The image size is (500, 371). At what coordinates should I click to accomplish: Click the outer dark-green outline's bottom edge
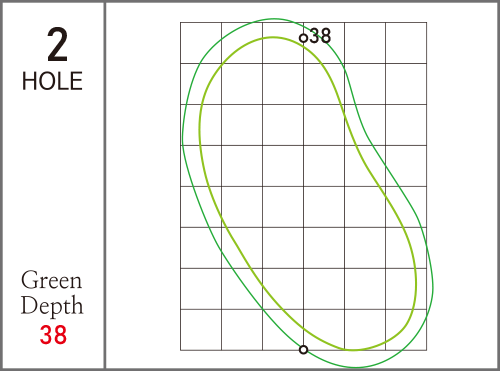(x=356, y=367)
